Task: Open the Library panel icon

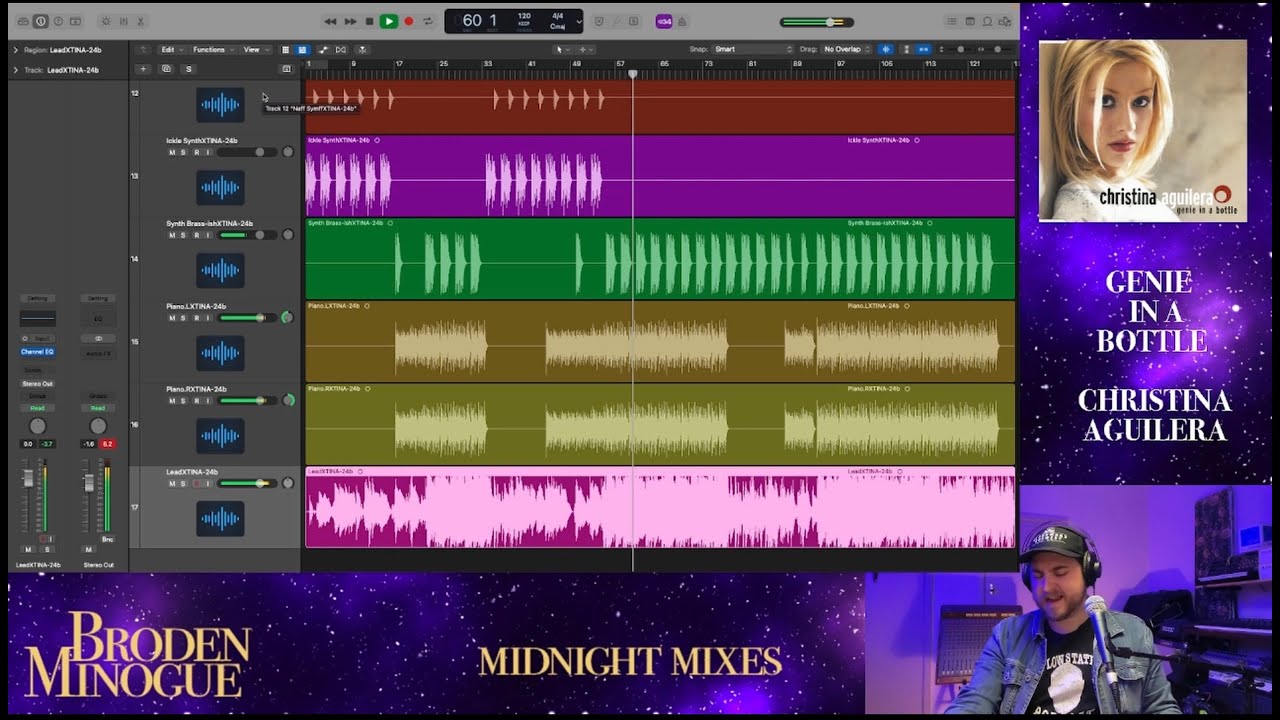Action: point(23,21)
